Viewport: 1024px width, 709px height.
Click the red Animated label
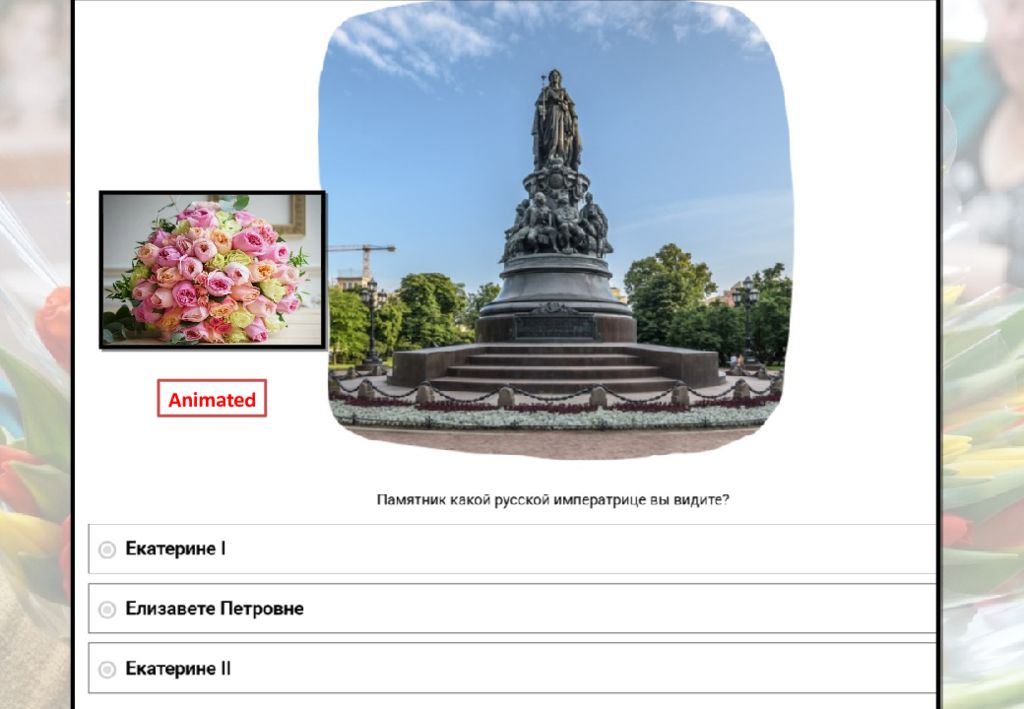pos(212,398)
